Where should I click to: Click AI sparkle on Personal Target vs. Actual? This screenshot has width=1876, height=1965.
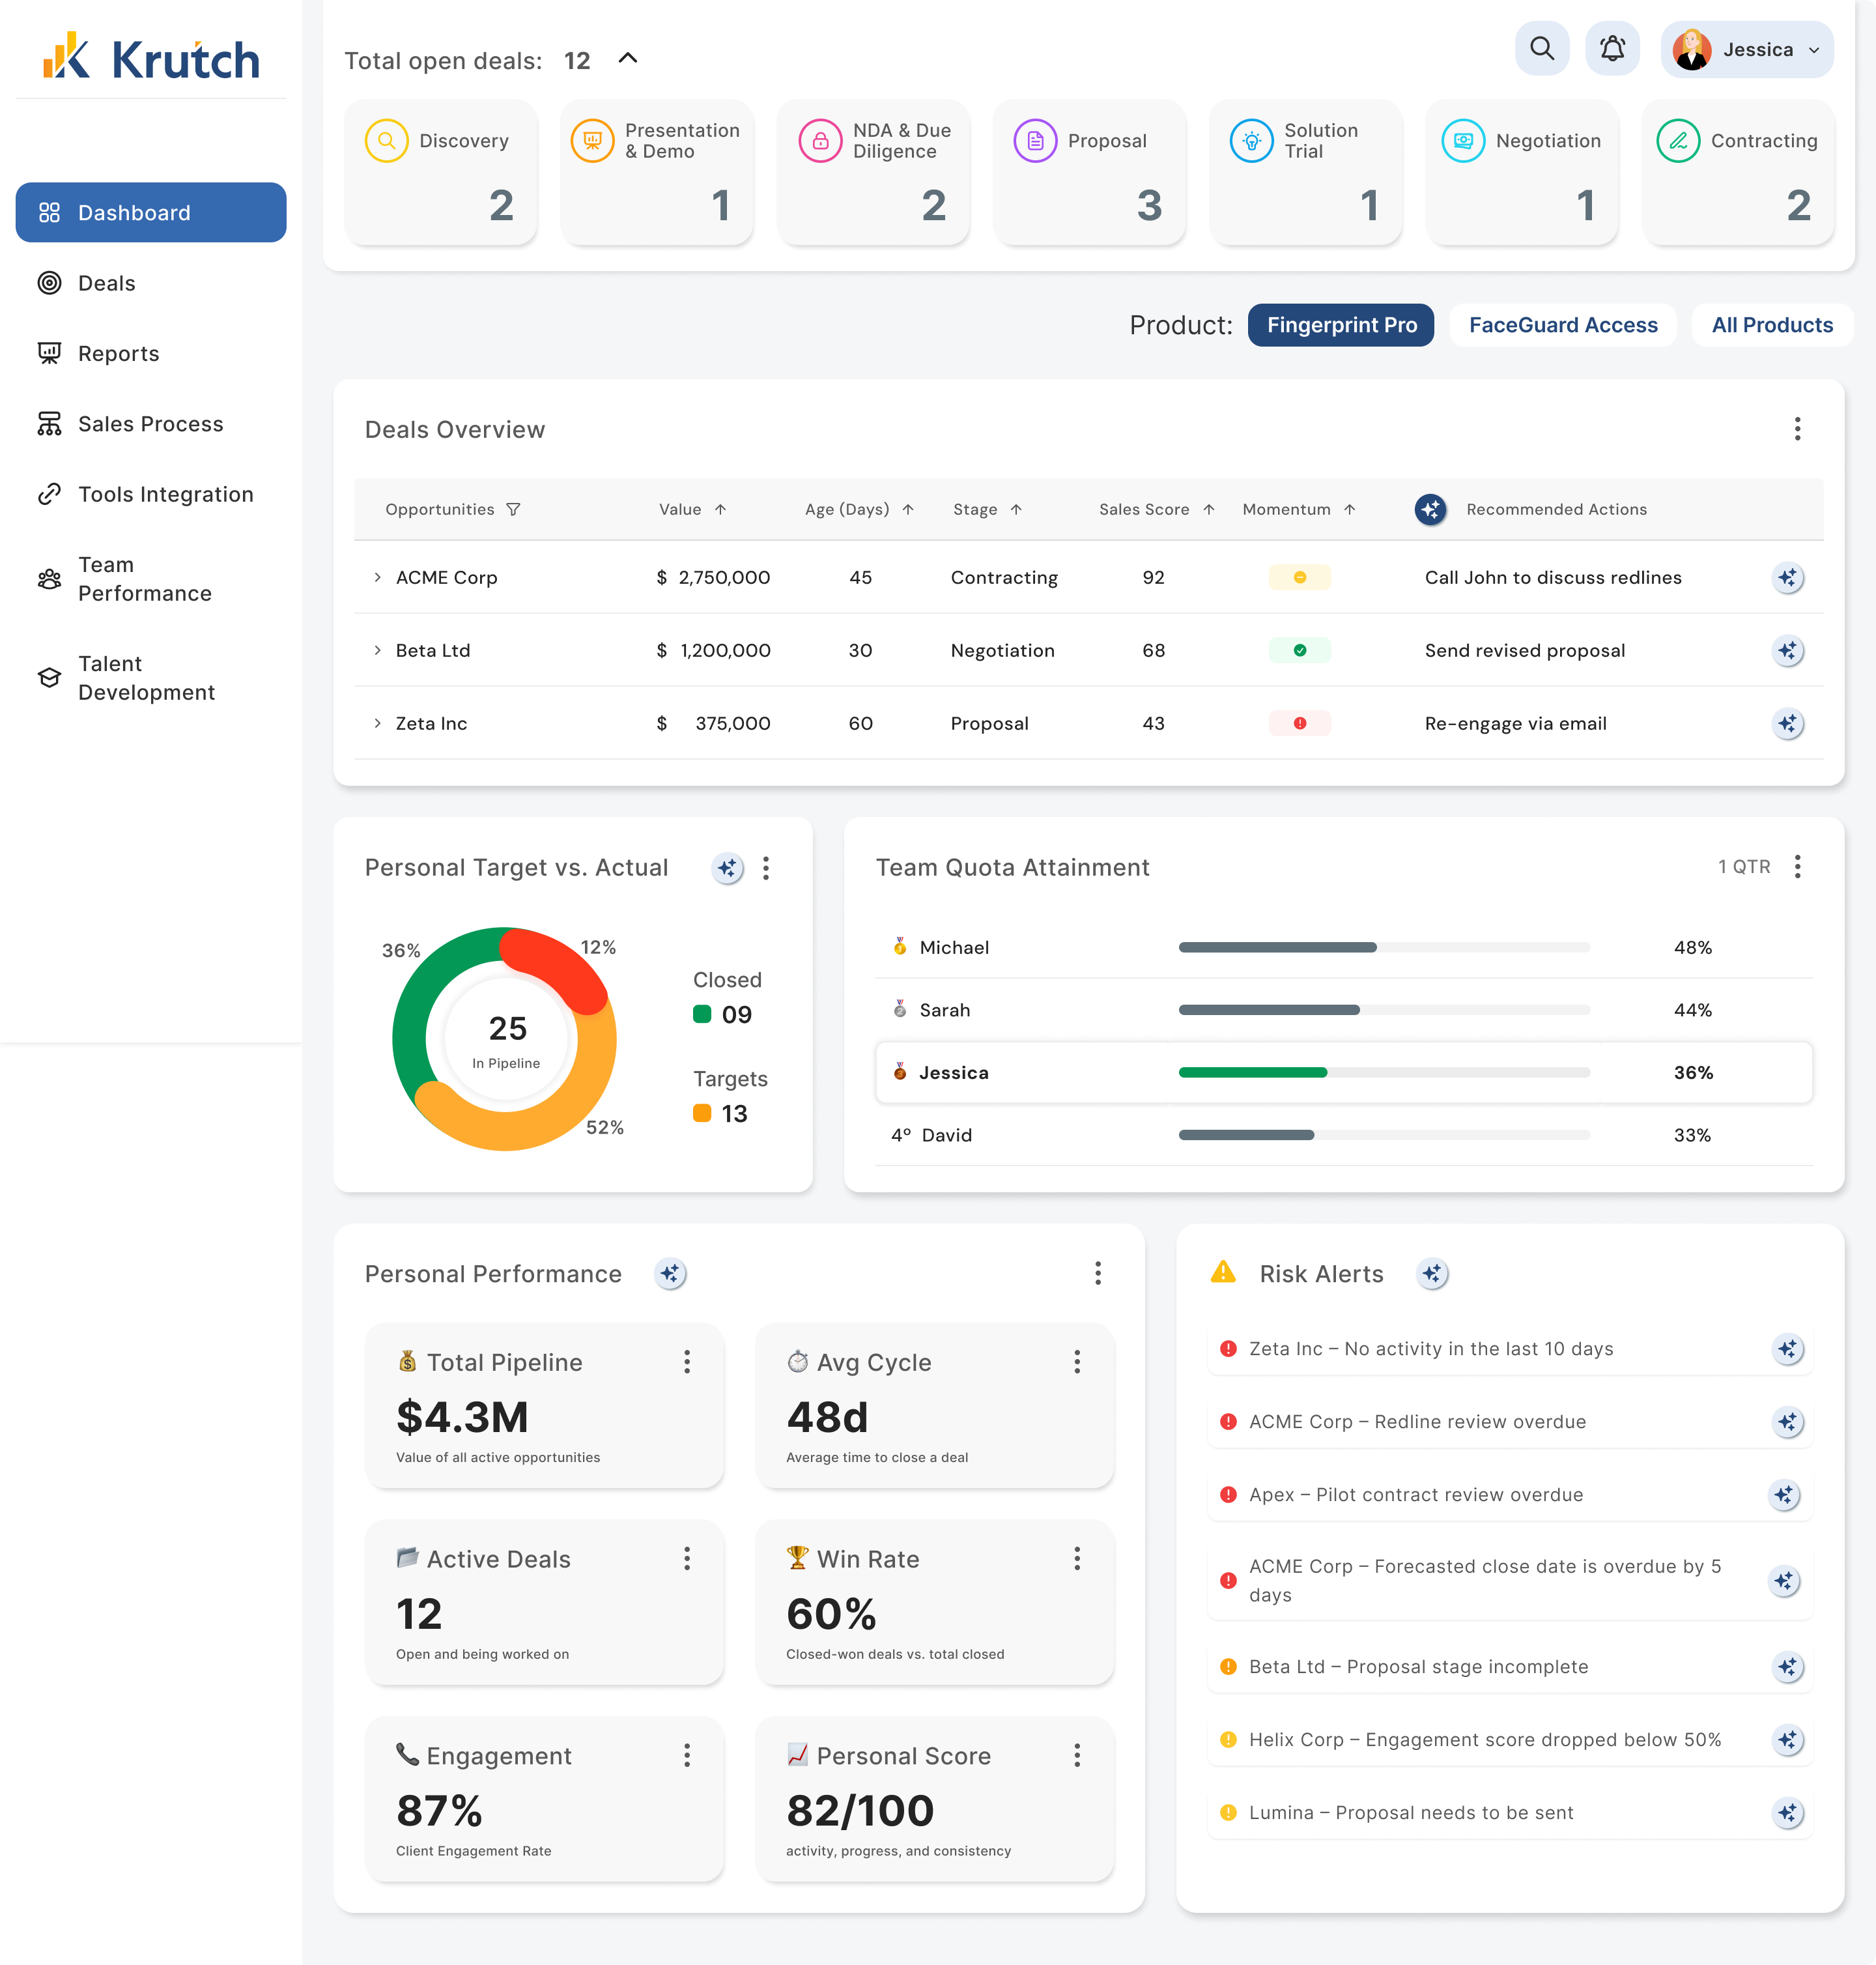coord(727,868)
